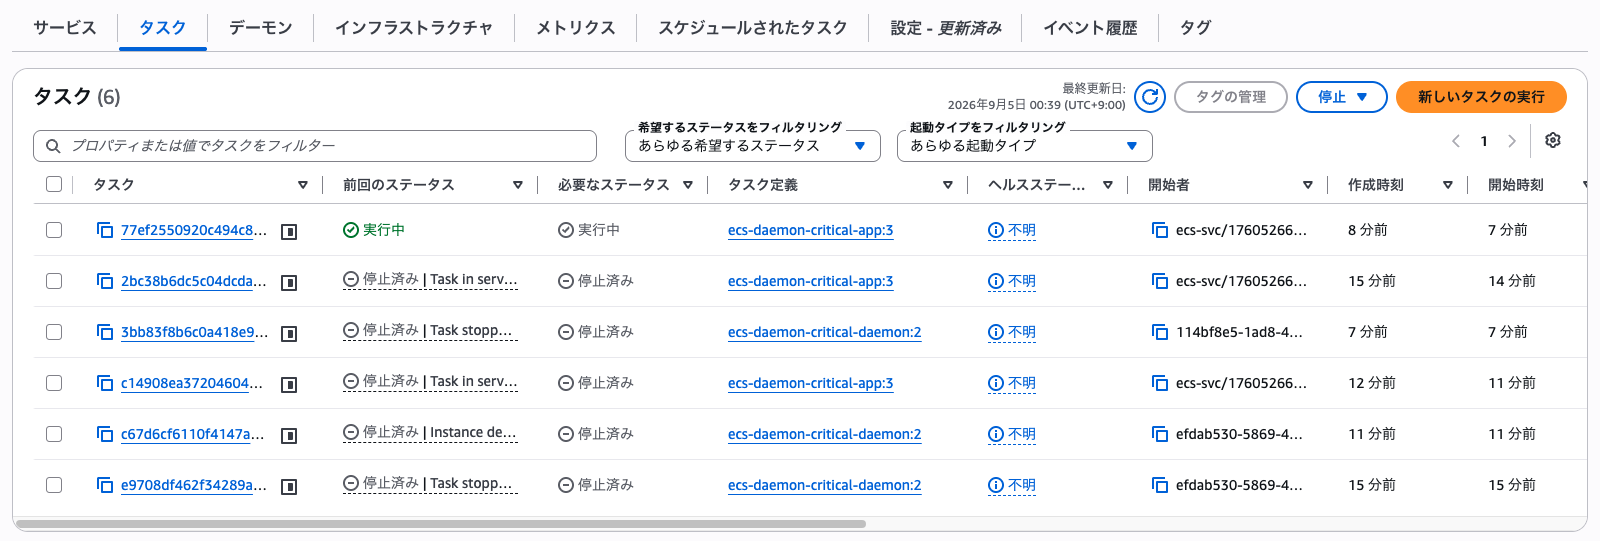The width and height of the screenshot is (1600, 541).
Task: Click 新しいタスクの実行 button
Action: click(1481, 97)
